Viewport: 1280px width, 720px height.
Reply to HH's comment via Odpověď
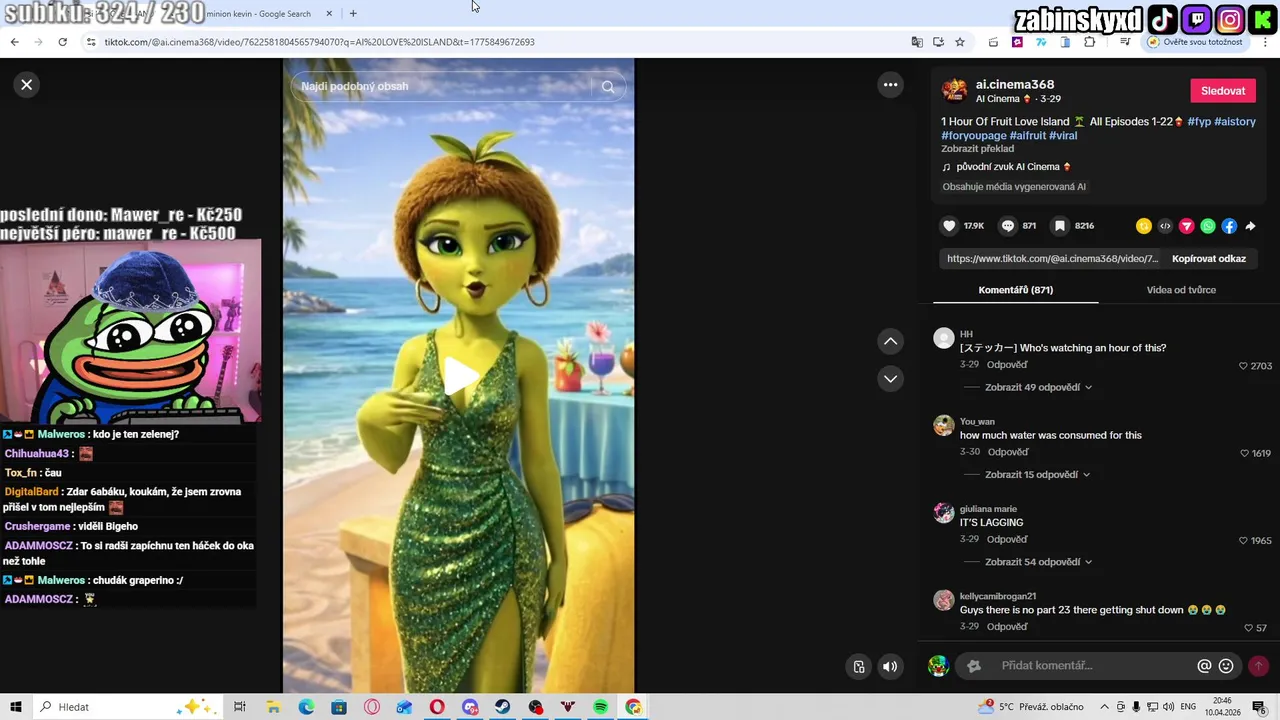(1007, 365)
